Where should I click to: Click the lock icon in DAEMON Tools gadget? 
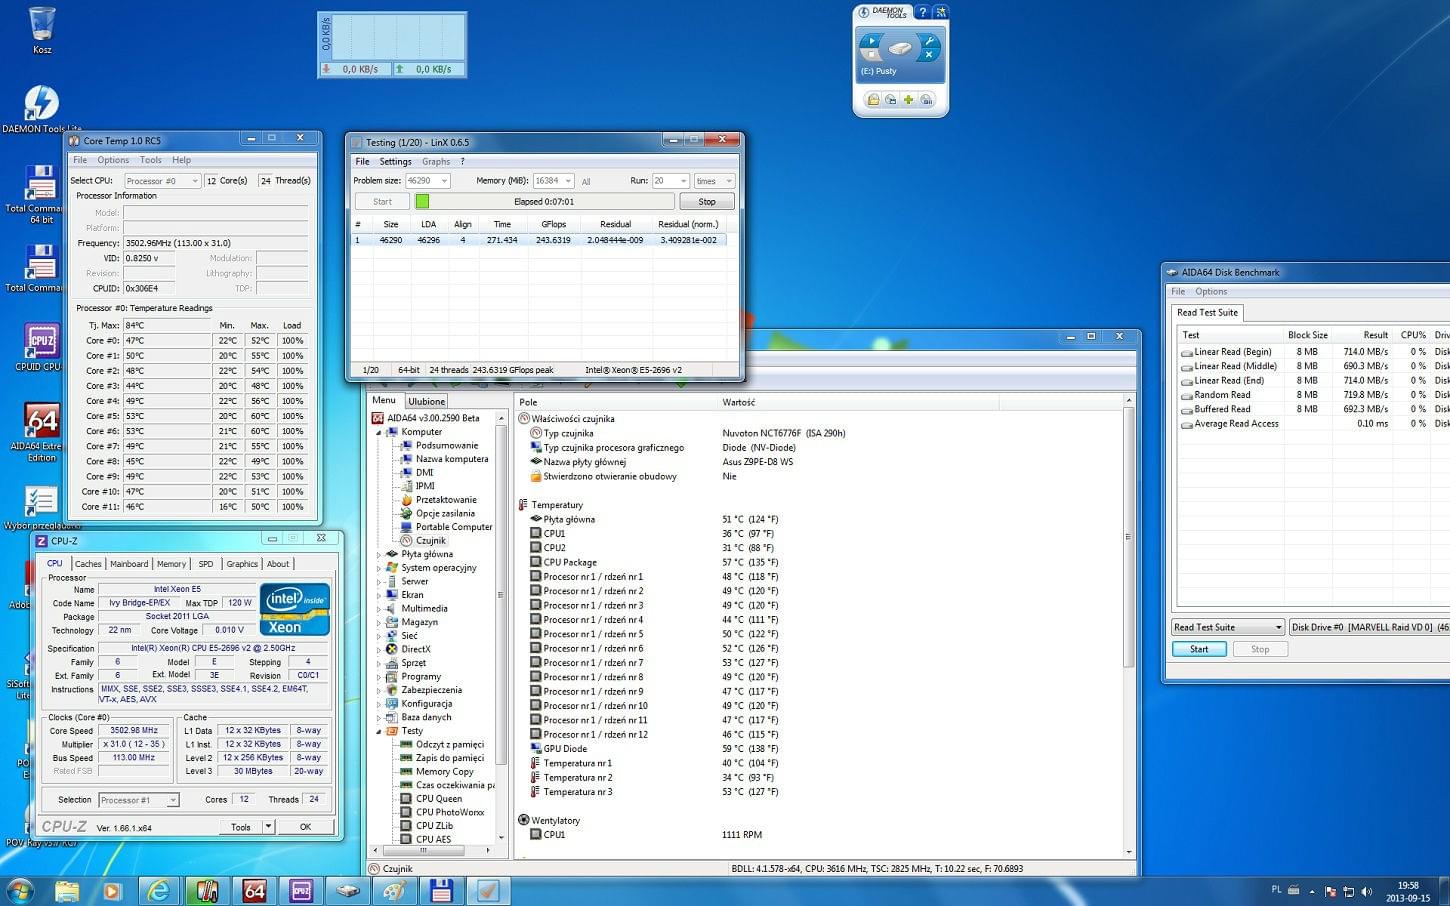coord(873,100)
